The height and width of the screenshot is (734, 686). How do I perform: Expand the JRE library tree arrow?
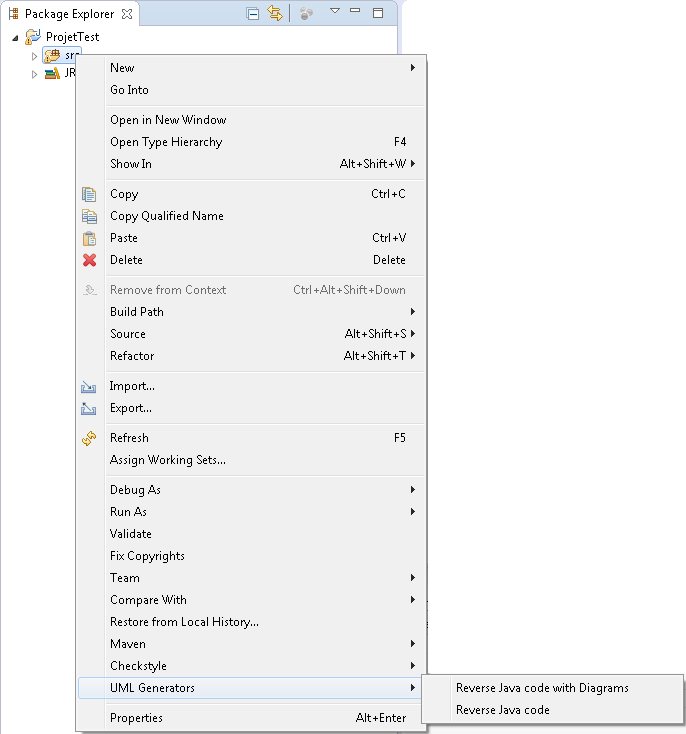34,74
